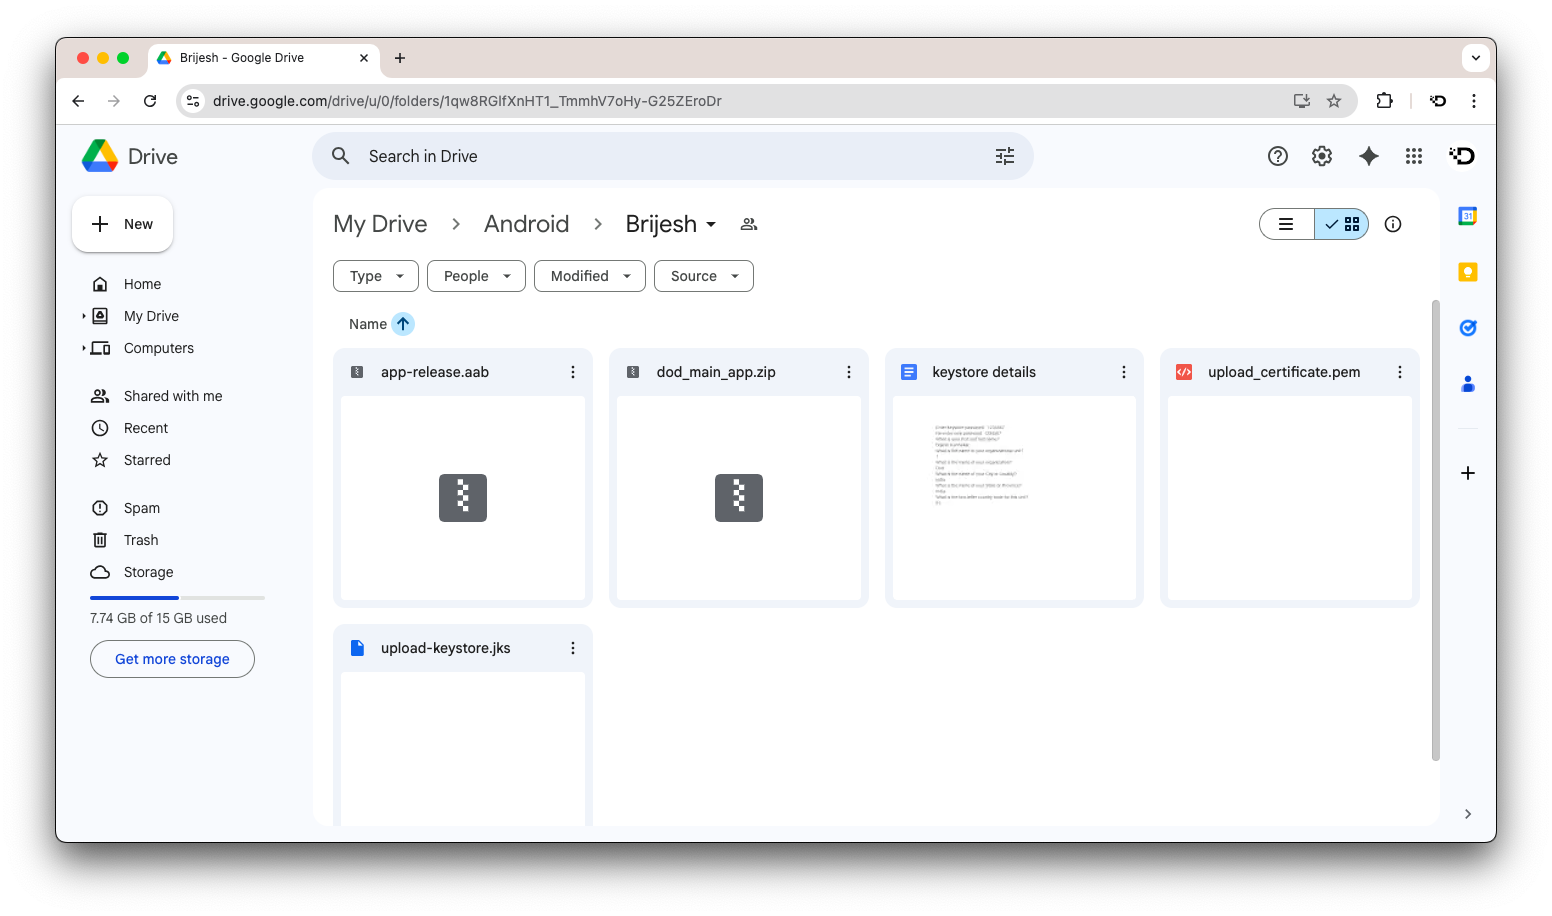Click the browser address bar URL
Image resolution: width=1552 pixels, height=916 pixels.
point(467,101)
